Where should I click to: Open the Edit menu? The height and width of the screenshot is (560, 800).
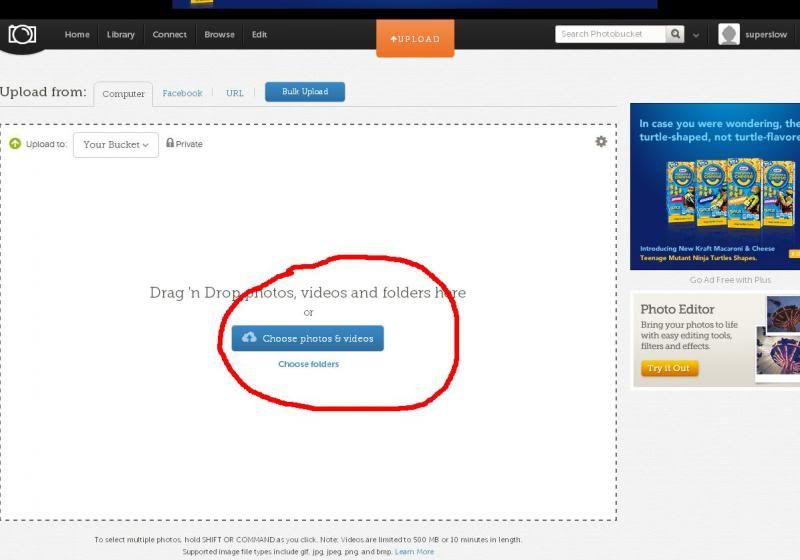point(259,35)
